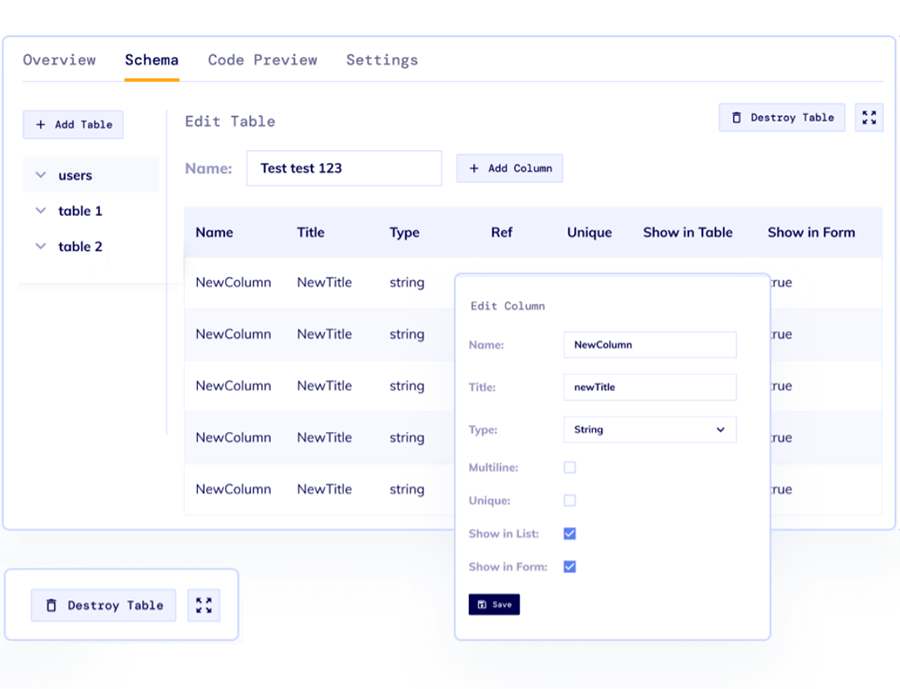
Task: Click the plus icon on Add Table
Action: (41, 125)
